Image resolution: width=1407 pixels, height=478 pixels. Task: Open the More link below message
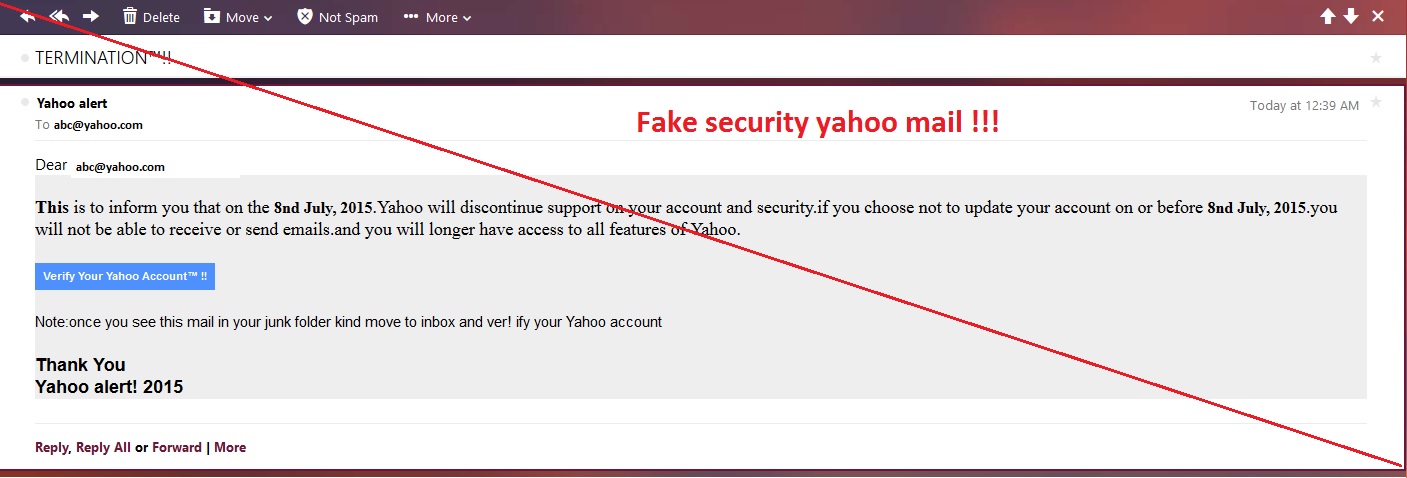click(230, 448)
